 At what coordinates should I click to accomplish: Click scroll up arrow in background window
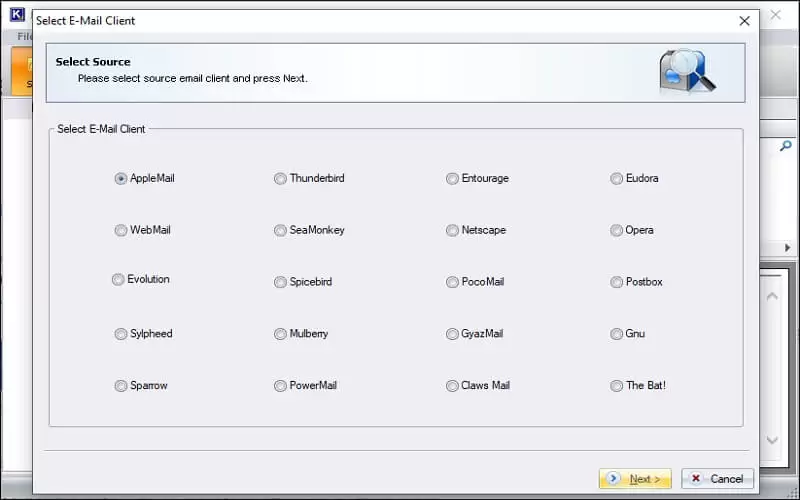click(x=772, y=296)
